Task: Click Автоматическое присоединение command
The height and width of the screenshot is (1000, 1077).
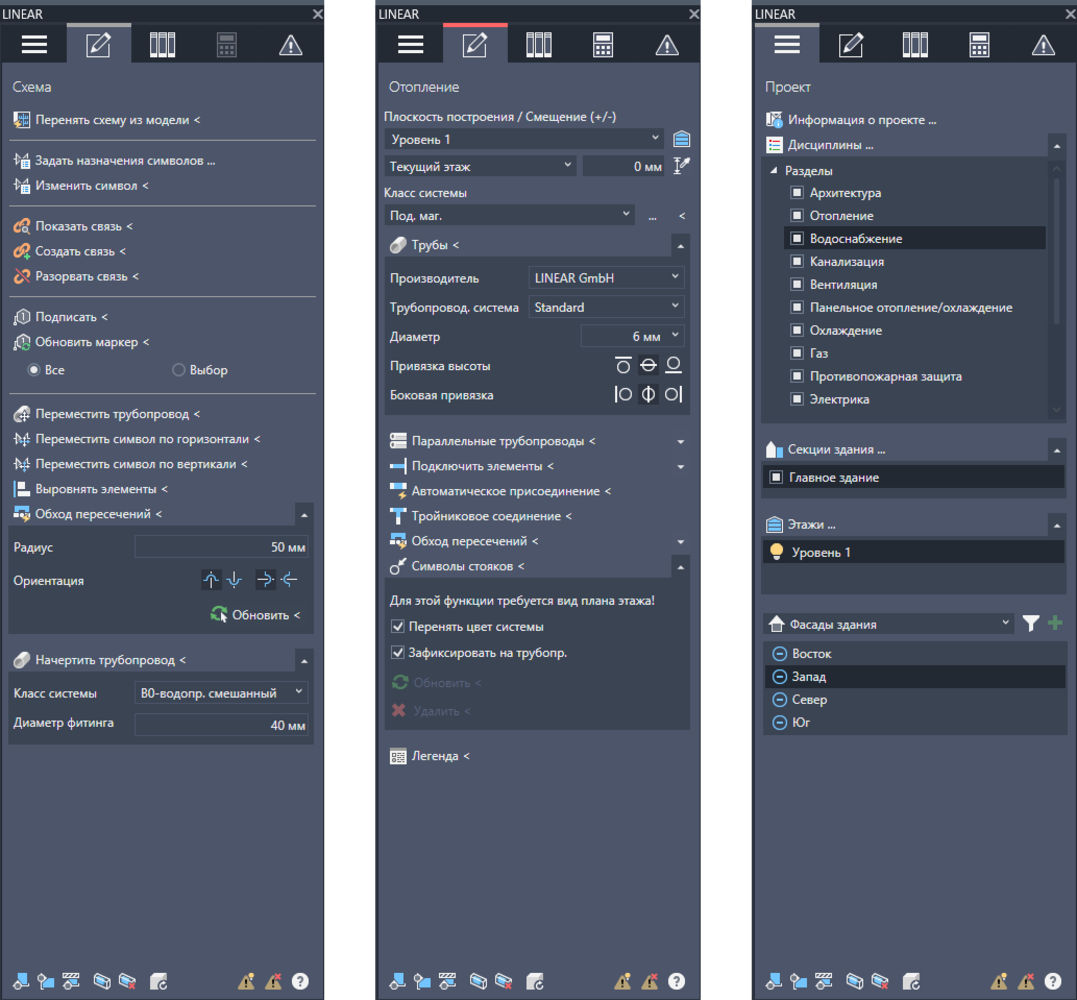Action: click(500, 491)
